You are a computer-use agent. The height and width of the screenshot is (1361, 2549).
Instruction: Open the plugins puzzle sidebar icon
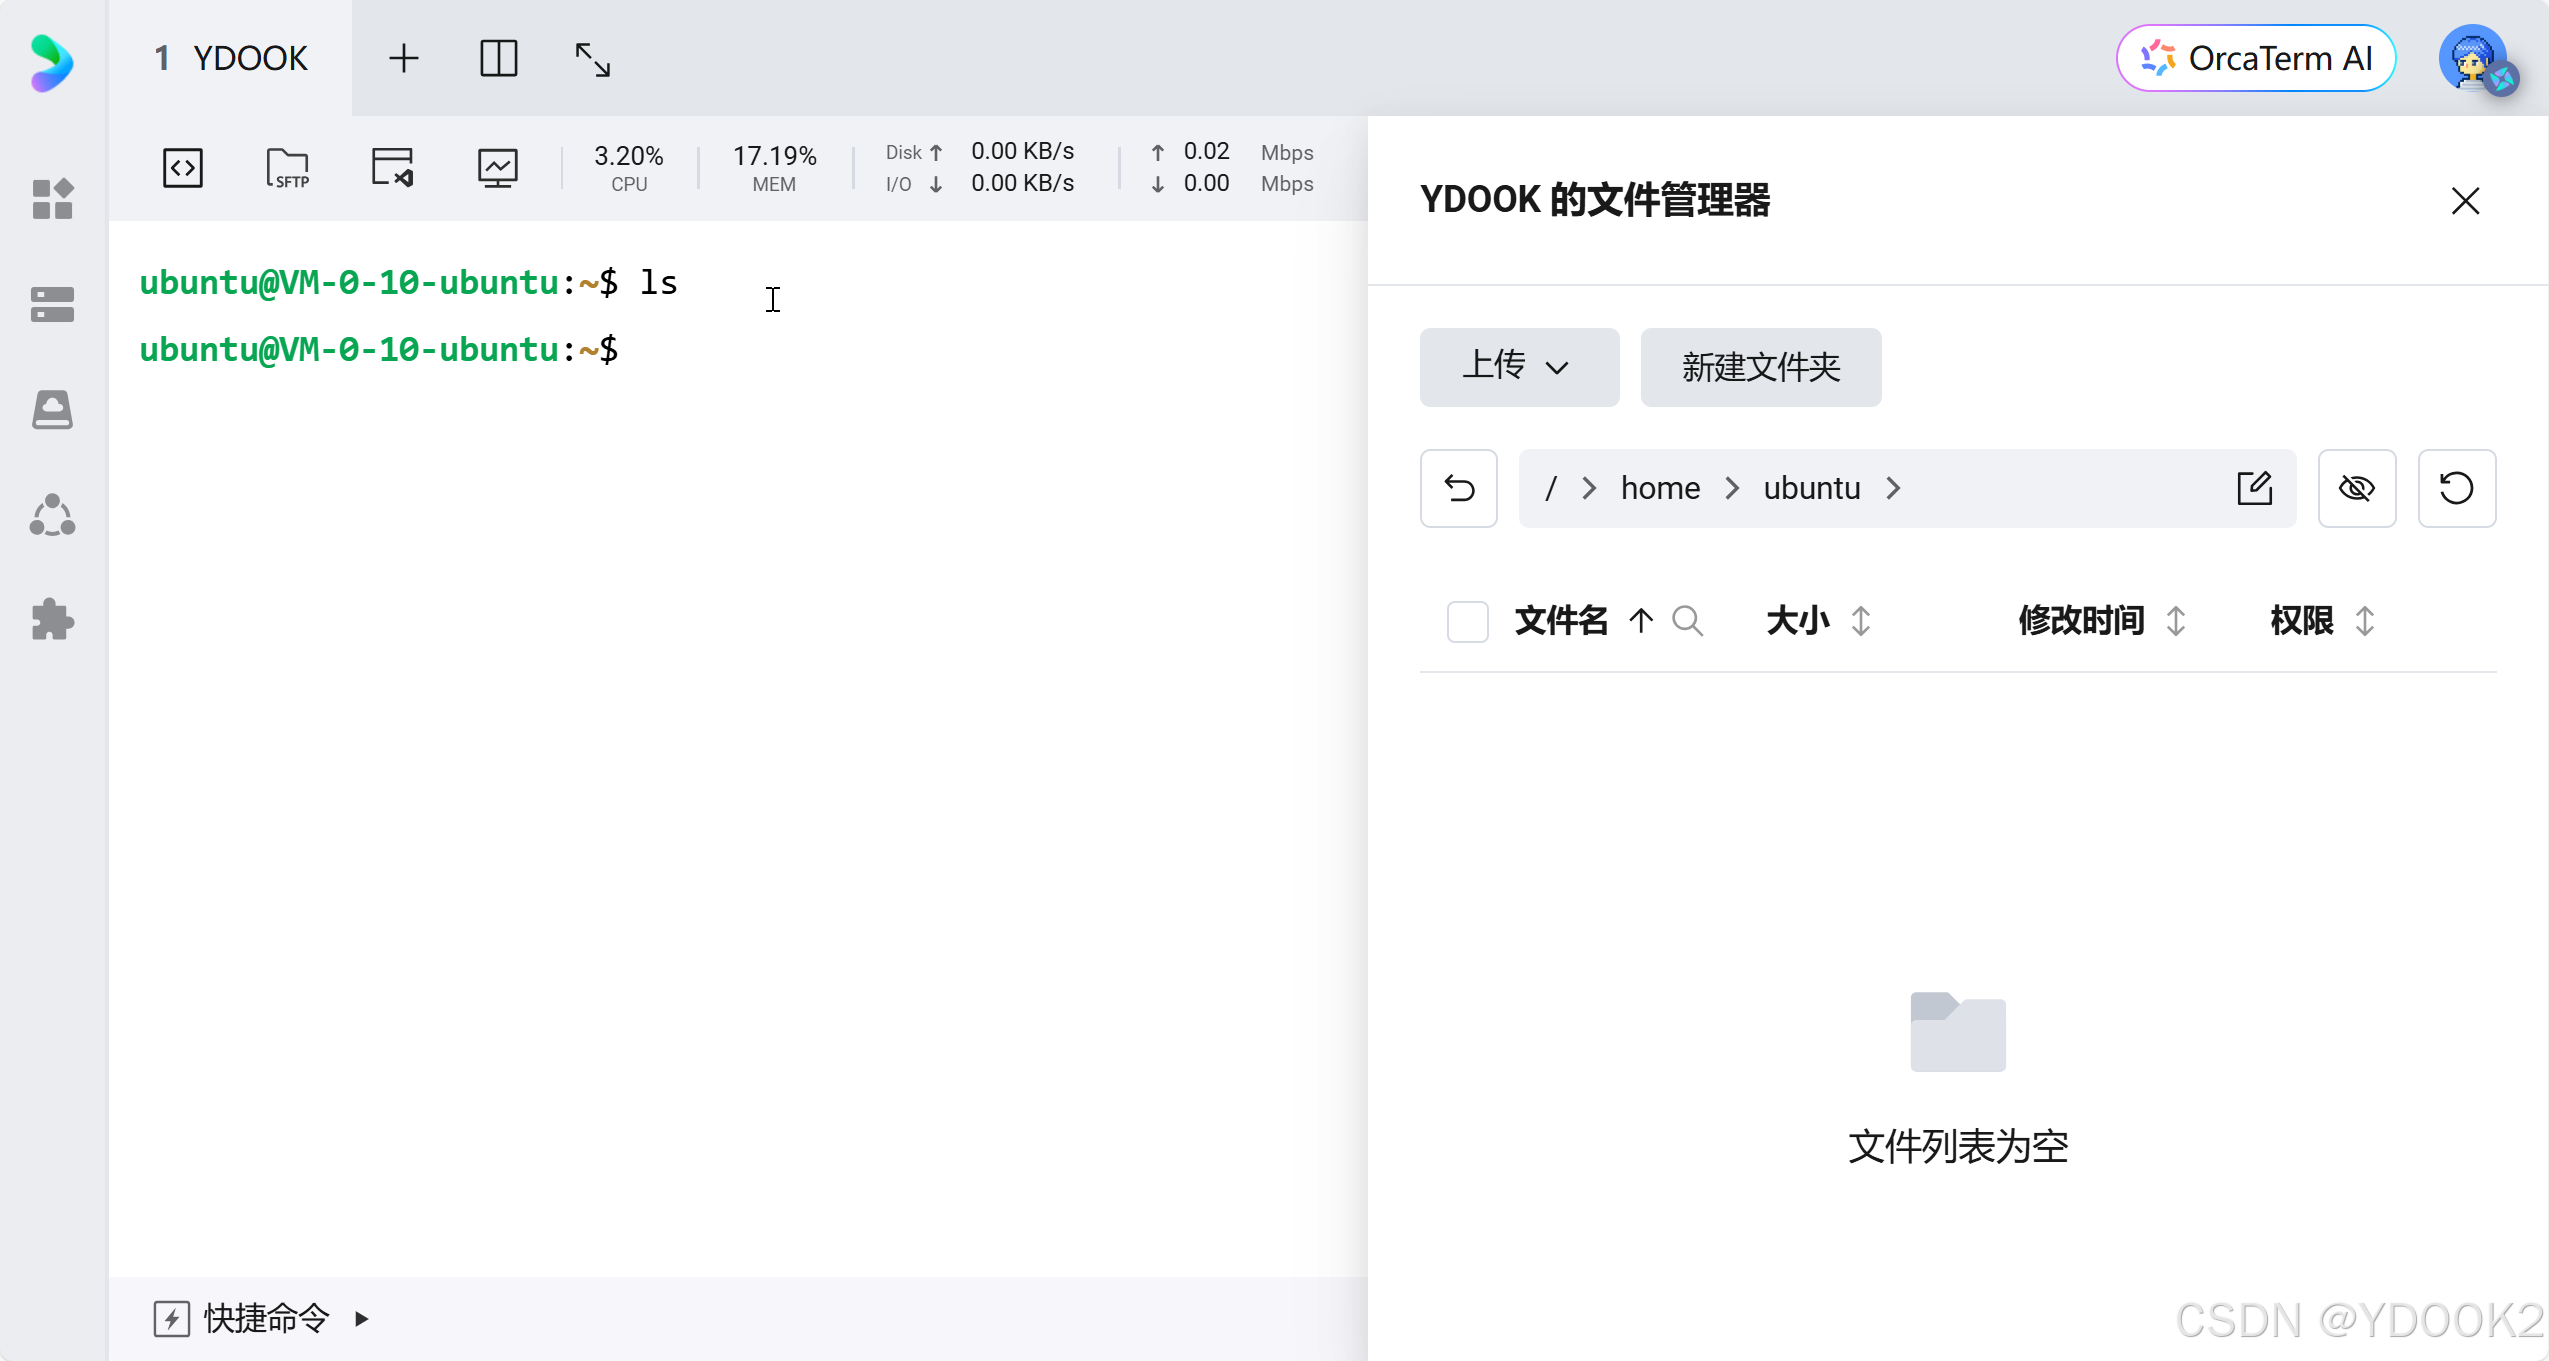(x=52, y=620)
